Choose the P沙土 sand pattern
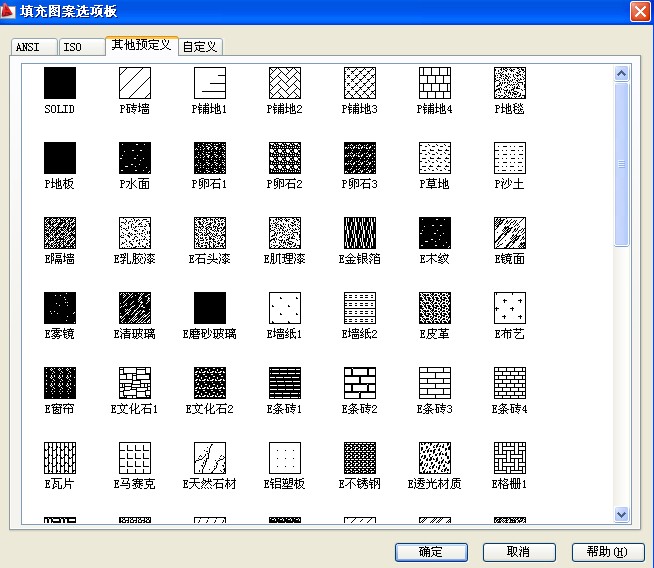This screenshot has width=654, height=568. (x=510, y=158)
